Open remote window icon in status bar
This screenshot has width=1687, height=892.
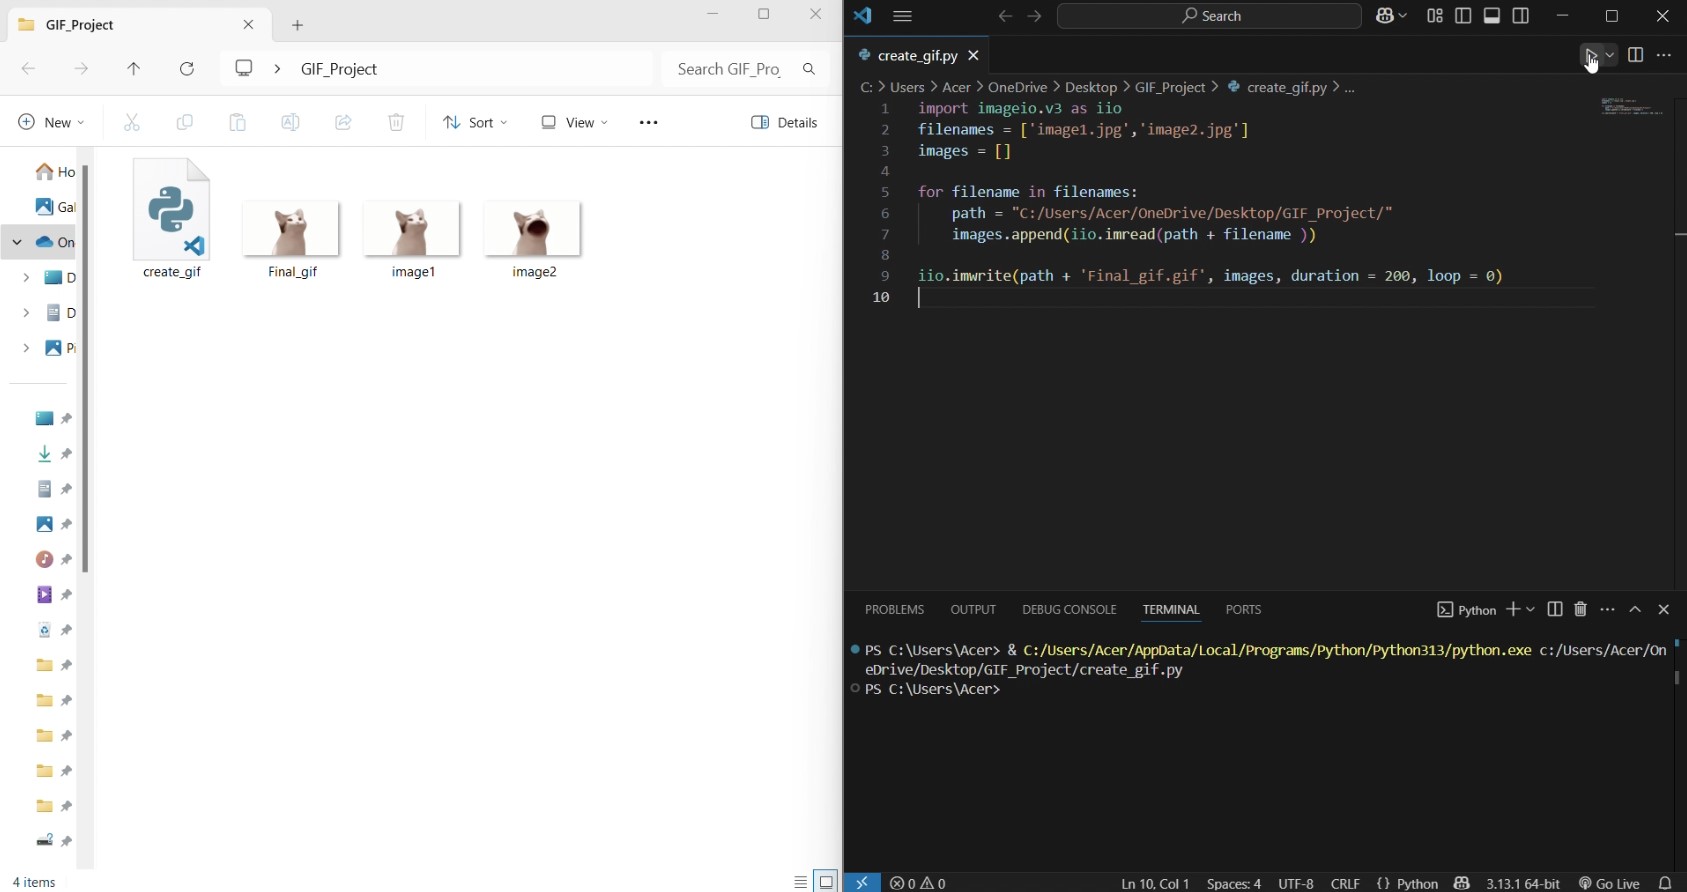tap(862, 882)
